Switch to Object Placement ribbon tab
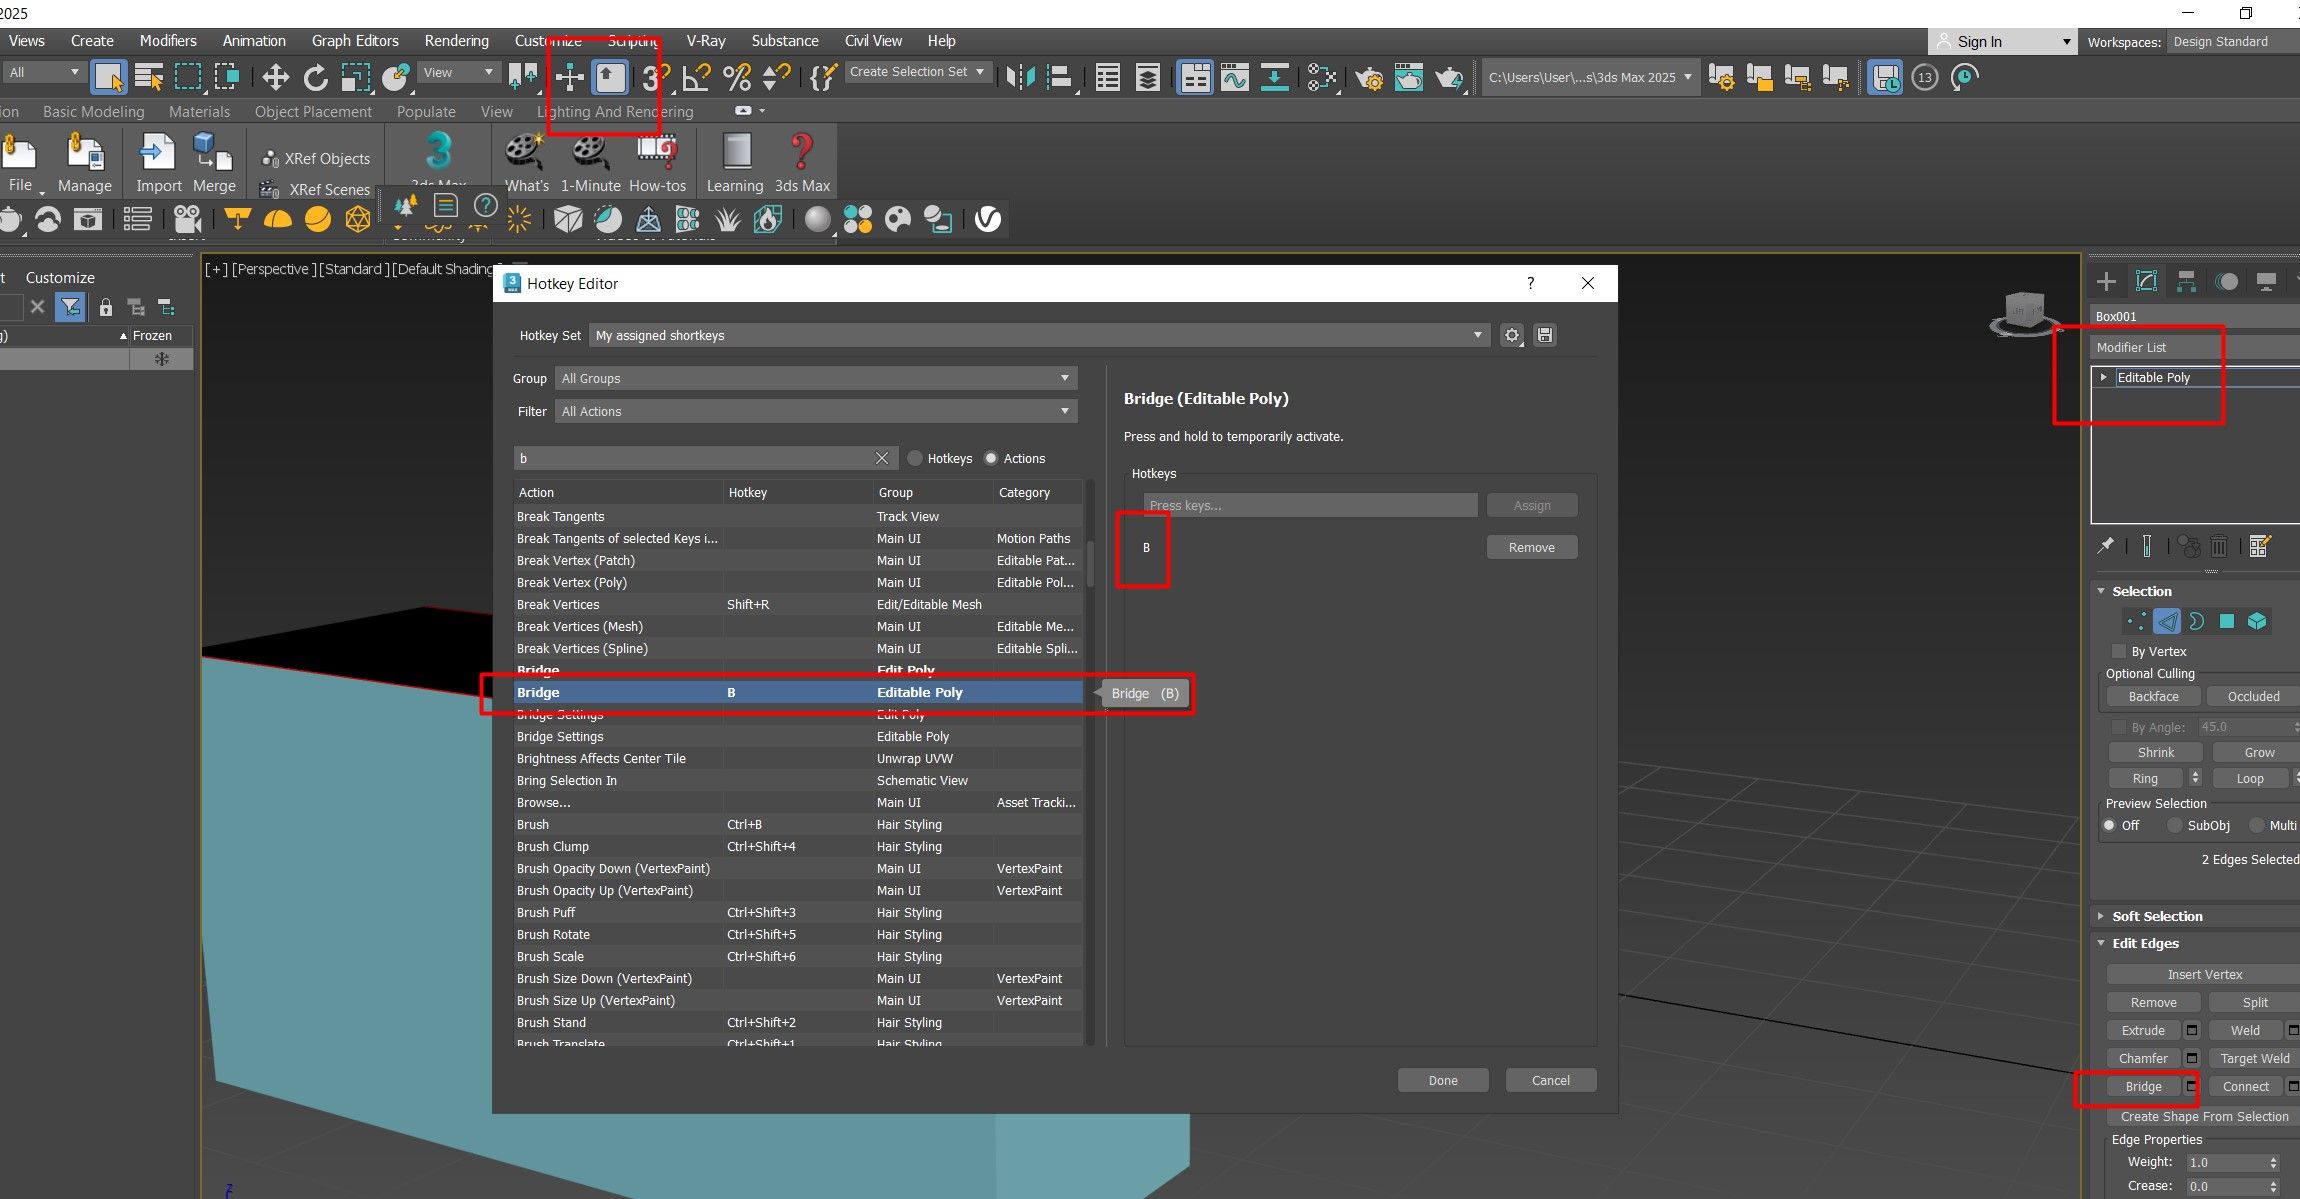Viewport: 2300px width, 1199px height. (313, 112)
